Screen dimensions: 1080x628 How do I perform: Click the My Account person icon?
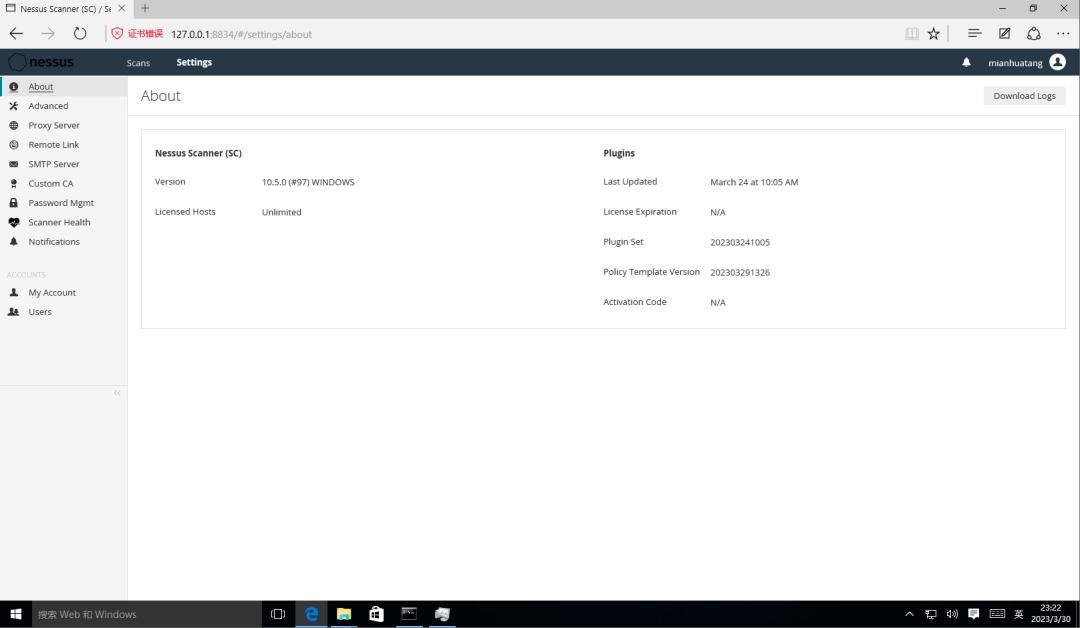pyautogui.click(x=14, y=293)
